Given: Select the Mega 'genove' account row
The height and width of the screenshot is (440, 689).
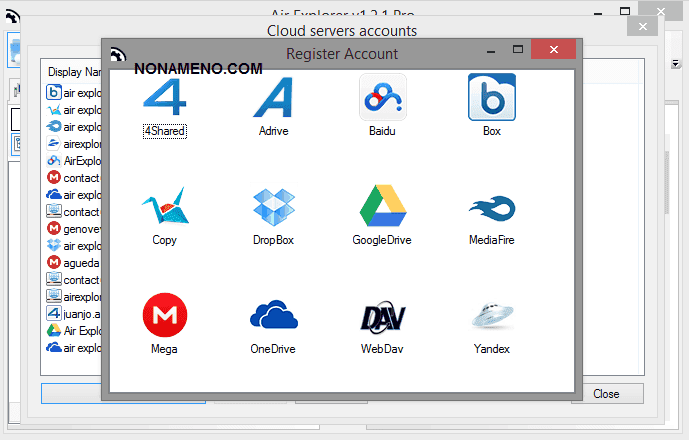Looking at the screenshot, I should pyautogui.click(x=73, y=229).
